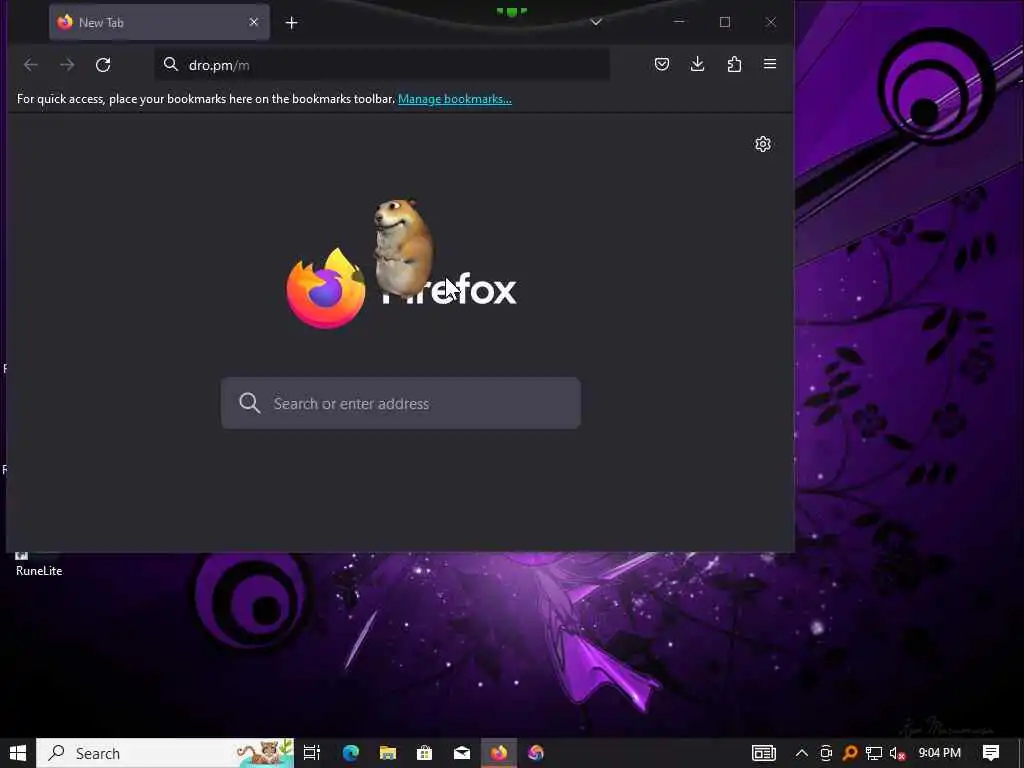Open News and interests taskbar widget
The image size is (1024, 768).
763,753
